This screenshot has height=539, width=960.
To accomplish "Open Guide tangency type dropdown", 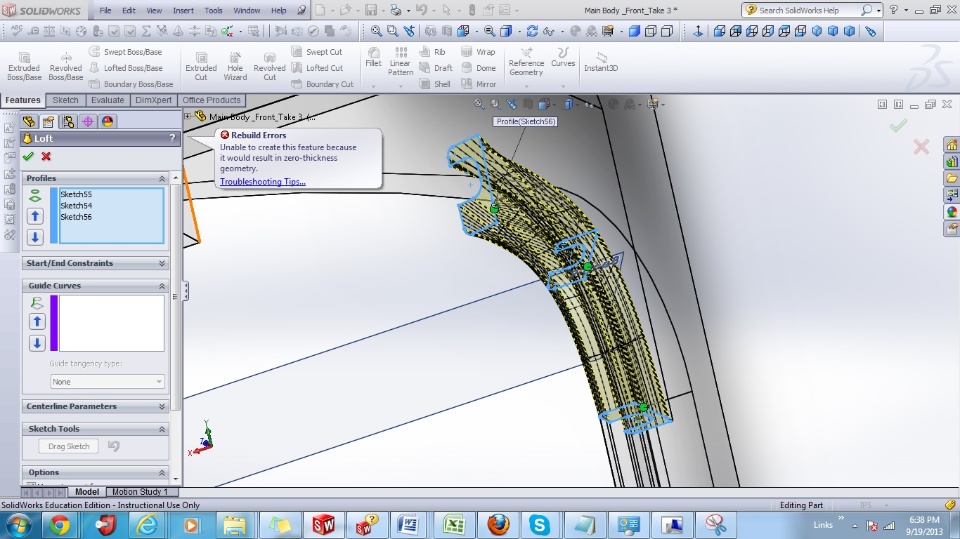I will pyautogui.click(x=107, y=382).
